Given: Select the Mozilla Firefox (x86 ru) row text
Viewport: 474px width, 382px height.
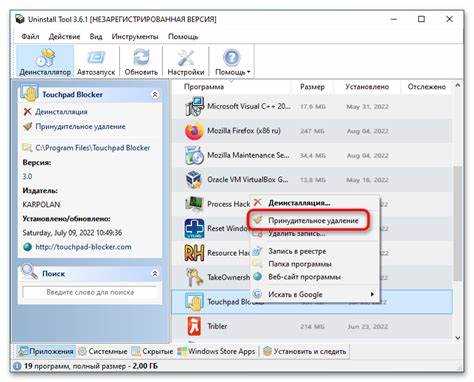Looking at the screenshot, I should point(244,131).
